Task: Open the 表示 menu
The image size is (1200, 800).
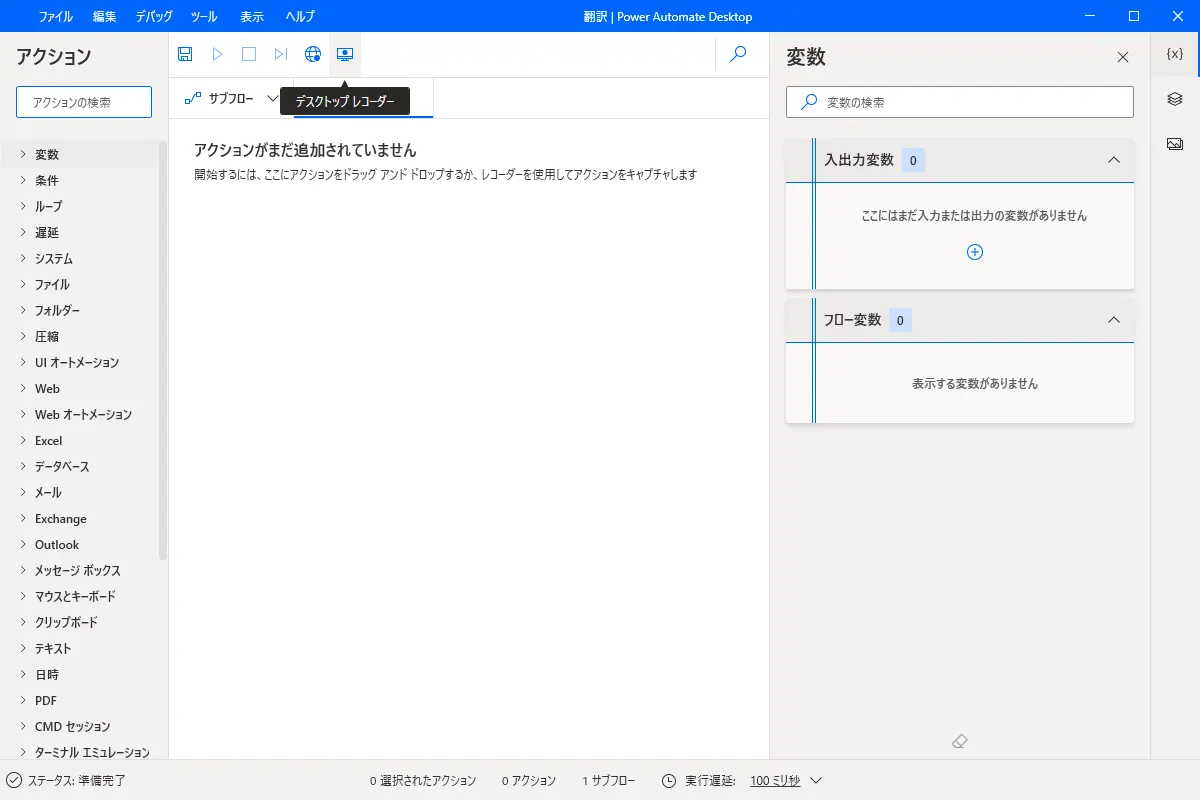Action: click(x=252, y=16)
